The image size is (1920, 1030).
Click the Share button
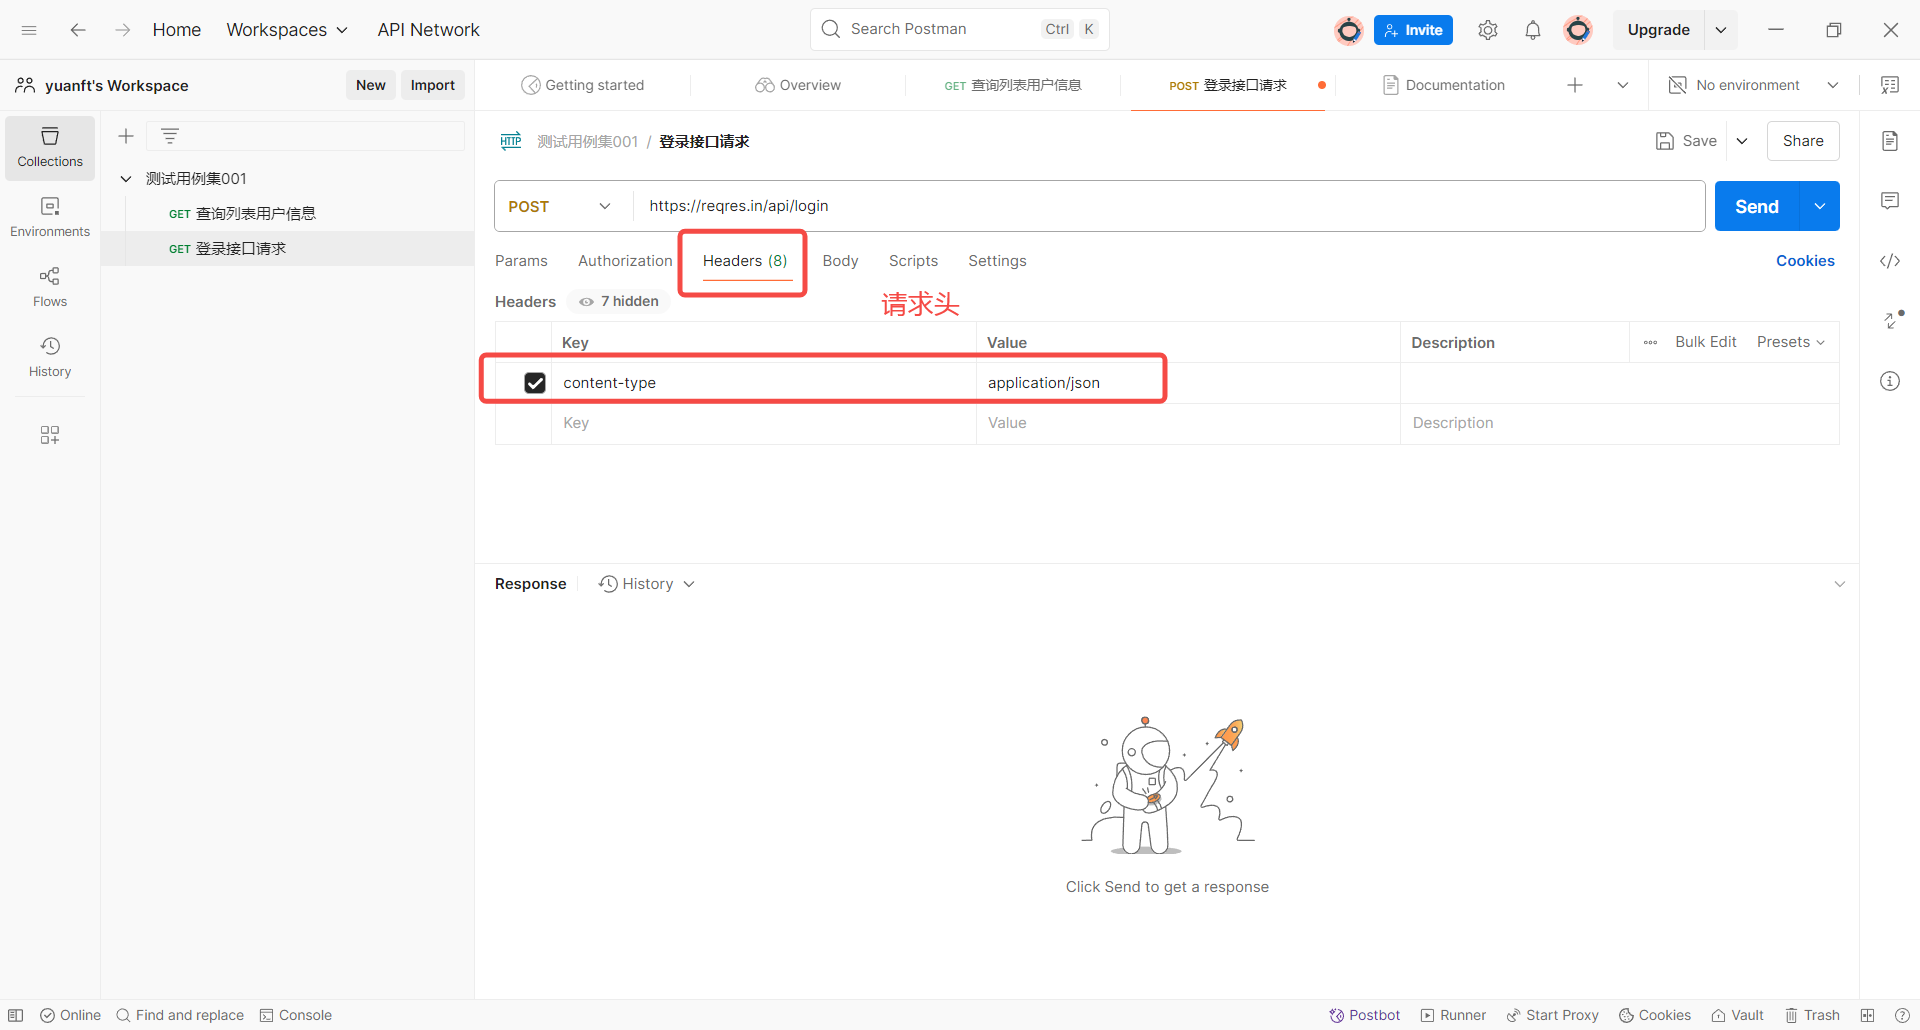(1803, 141)
